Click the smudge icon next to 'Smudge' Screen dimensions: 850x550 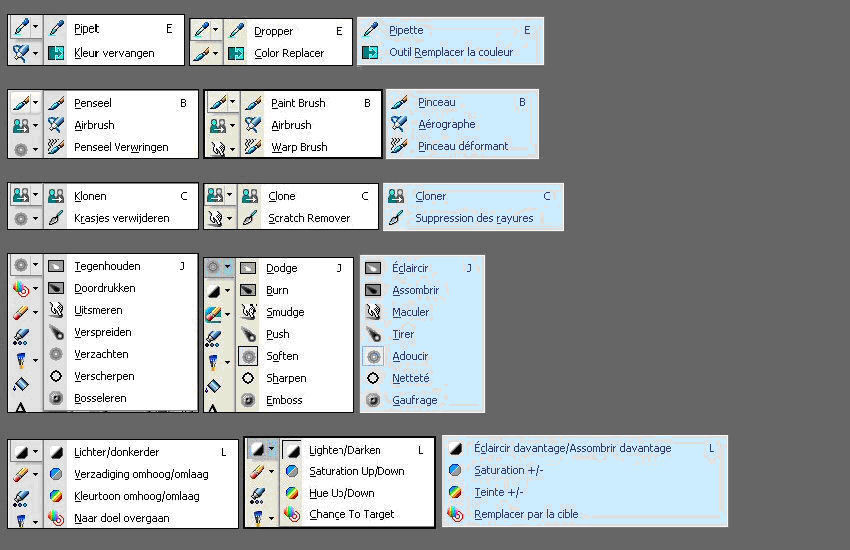(x=248, y=312)
